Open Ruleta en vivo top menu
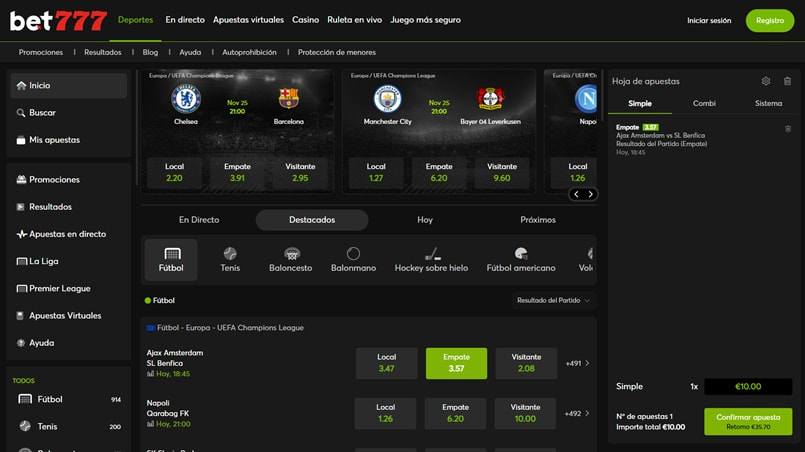The height and width of the screenshot is (452, 805). click(x=355, y=20)
